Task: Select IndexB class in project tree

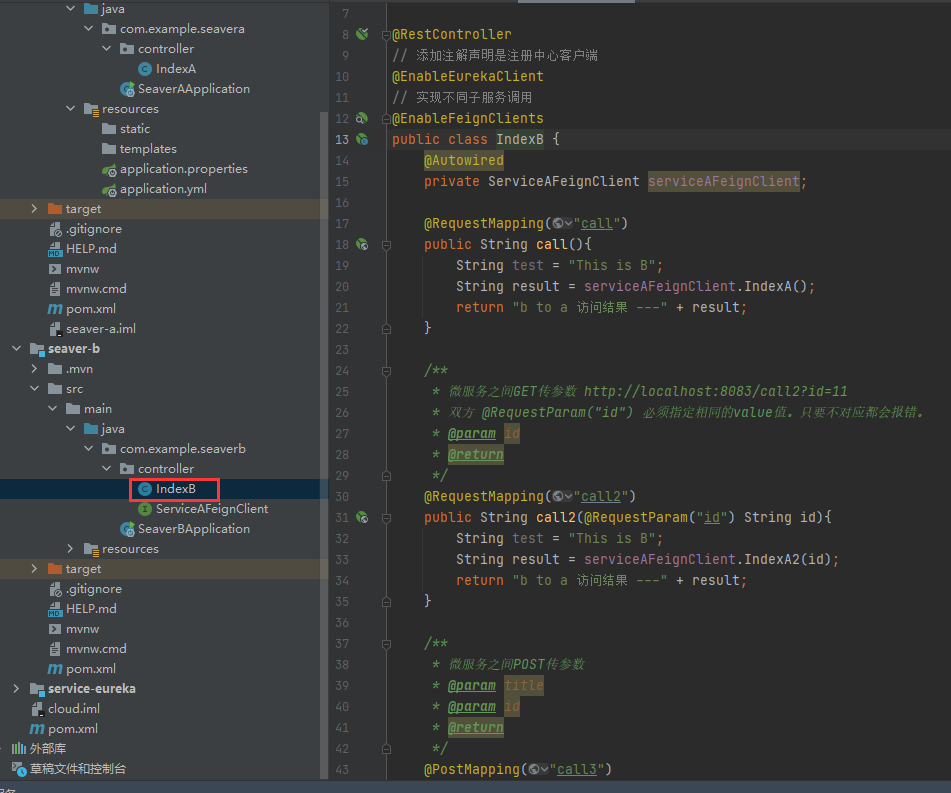Action: point(175,489)
